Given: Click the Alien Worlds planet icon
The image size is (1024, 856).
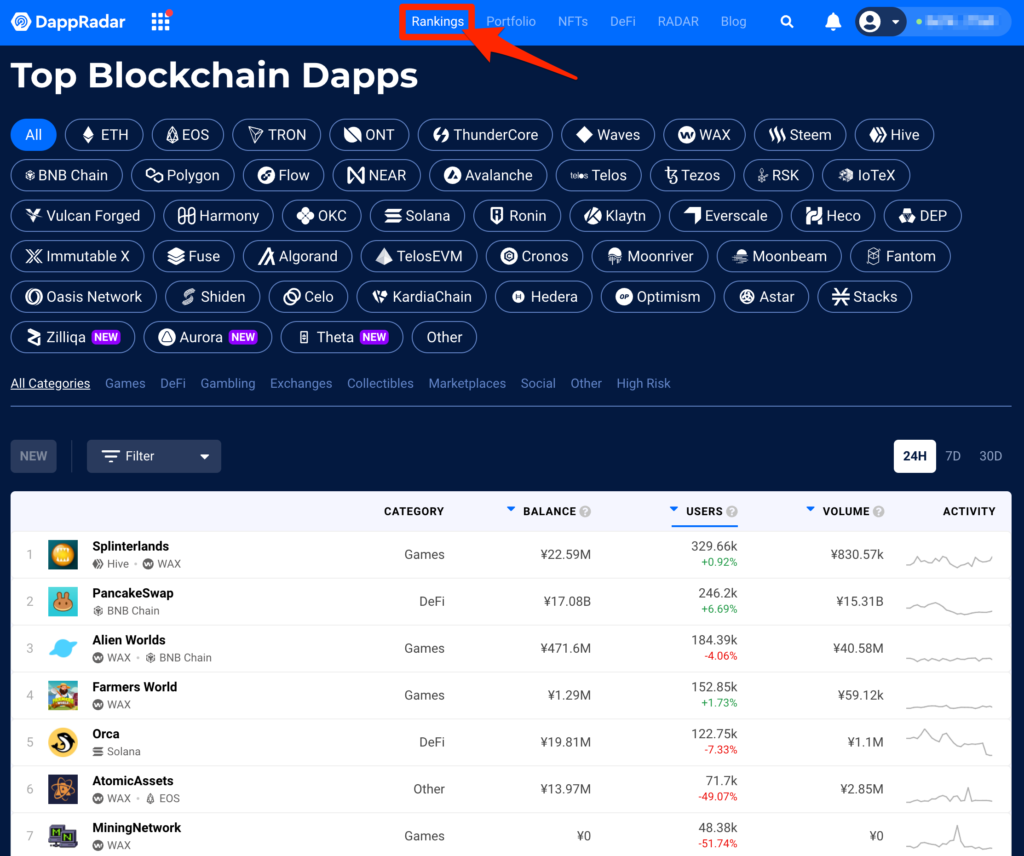Looking at the screenshot, I should tap(63, 648).
